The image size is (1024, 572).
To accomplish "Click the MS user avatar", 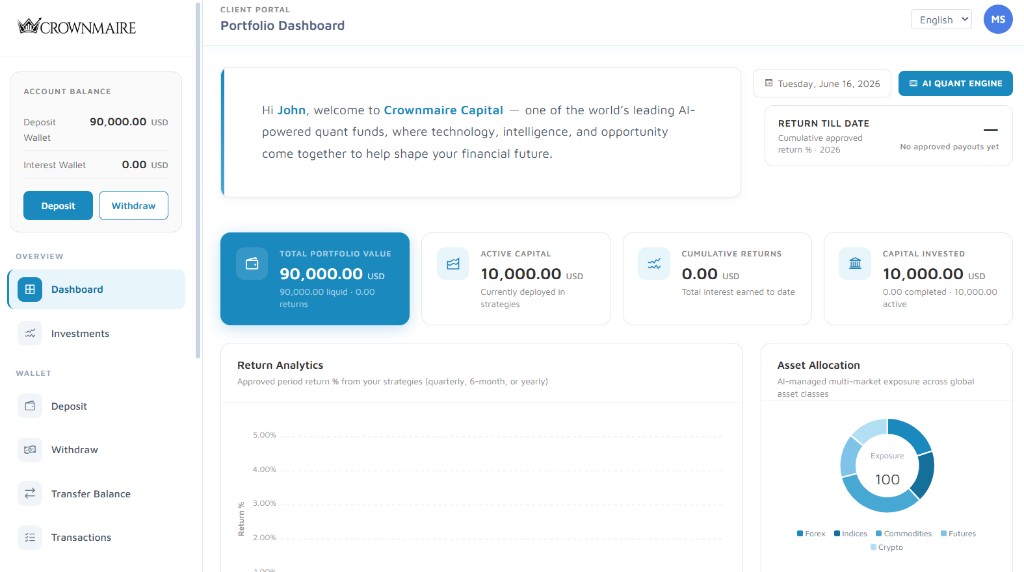I will [x=998, y=20].
